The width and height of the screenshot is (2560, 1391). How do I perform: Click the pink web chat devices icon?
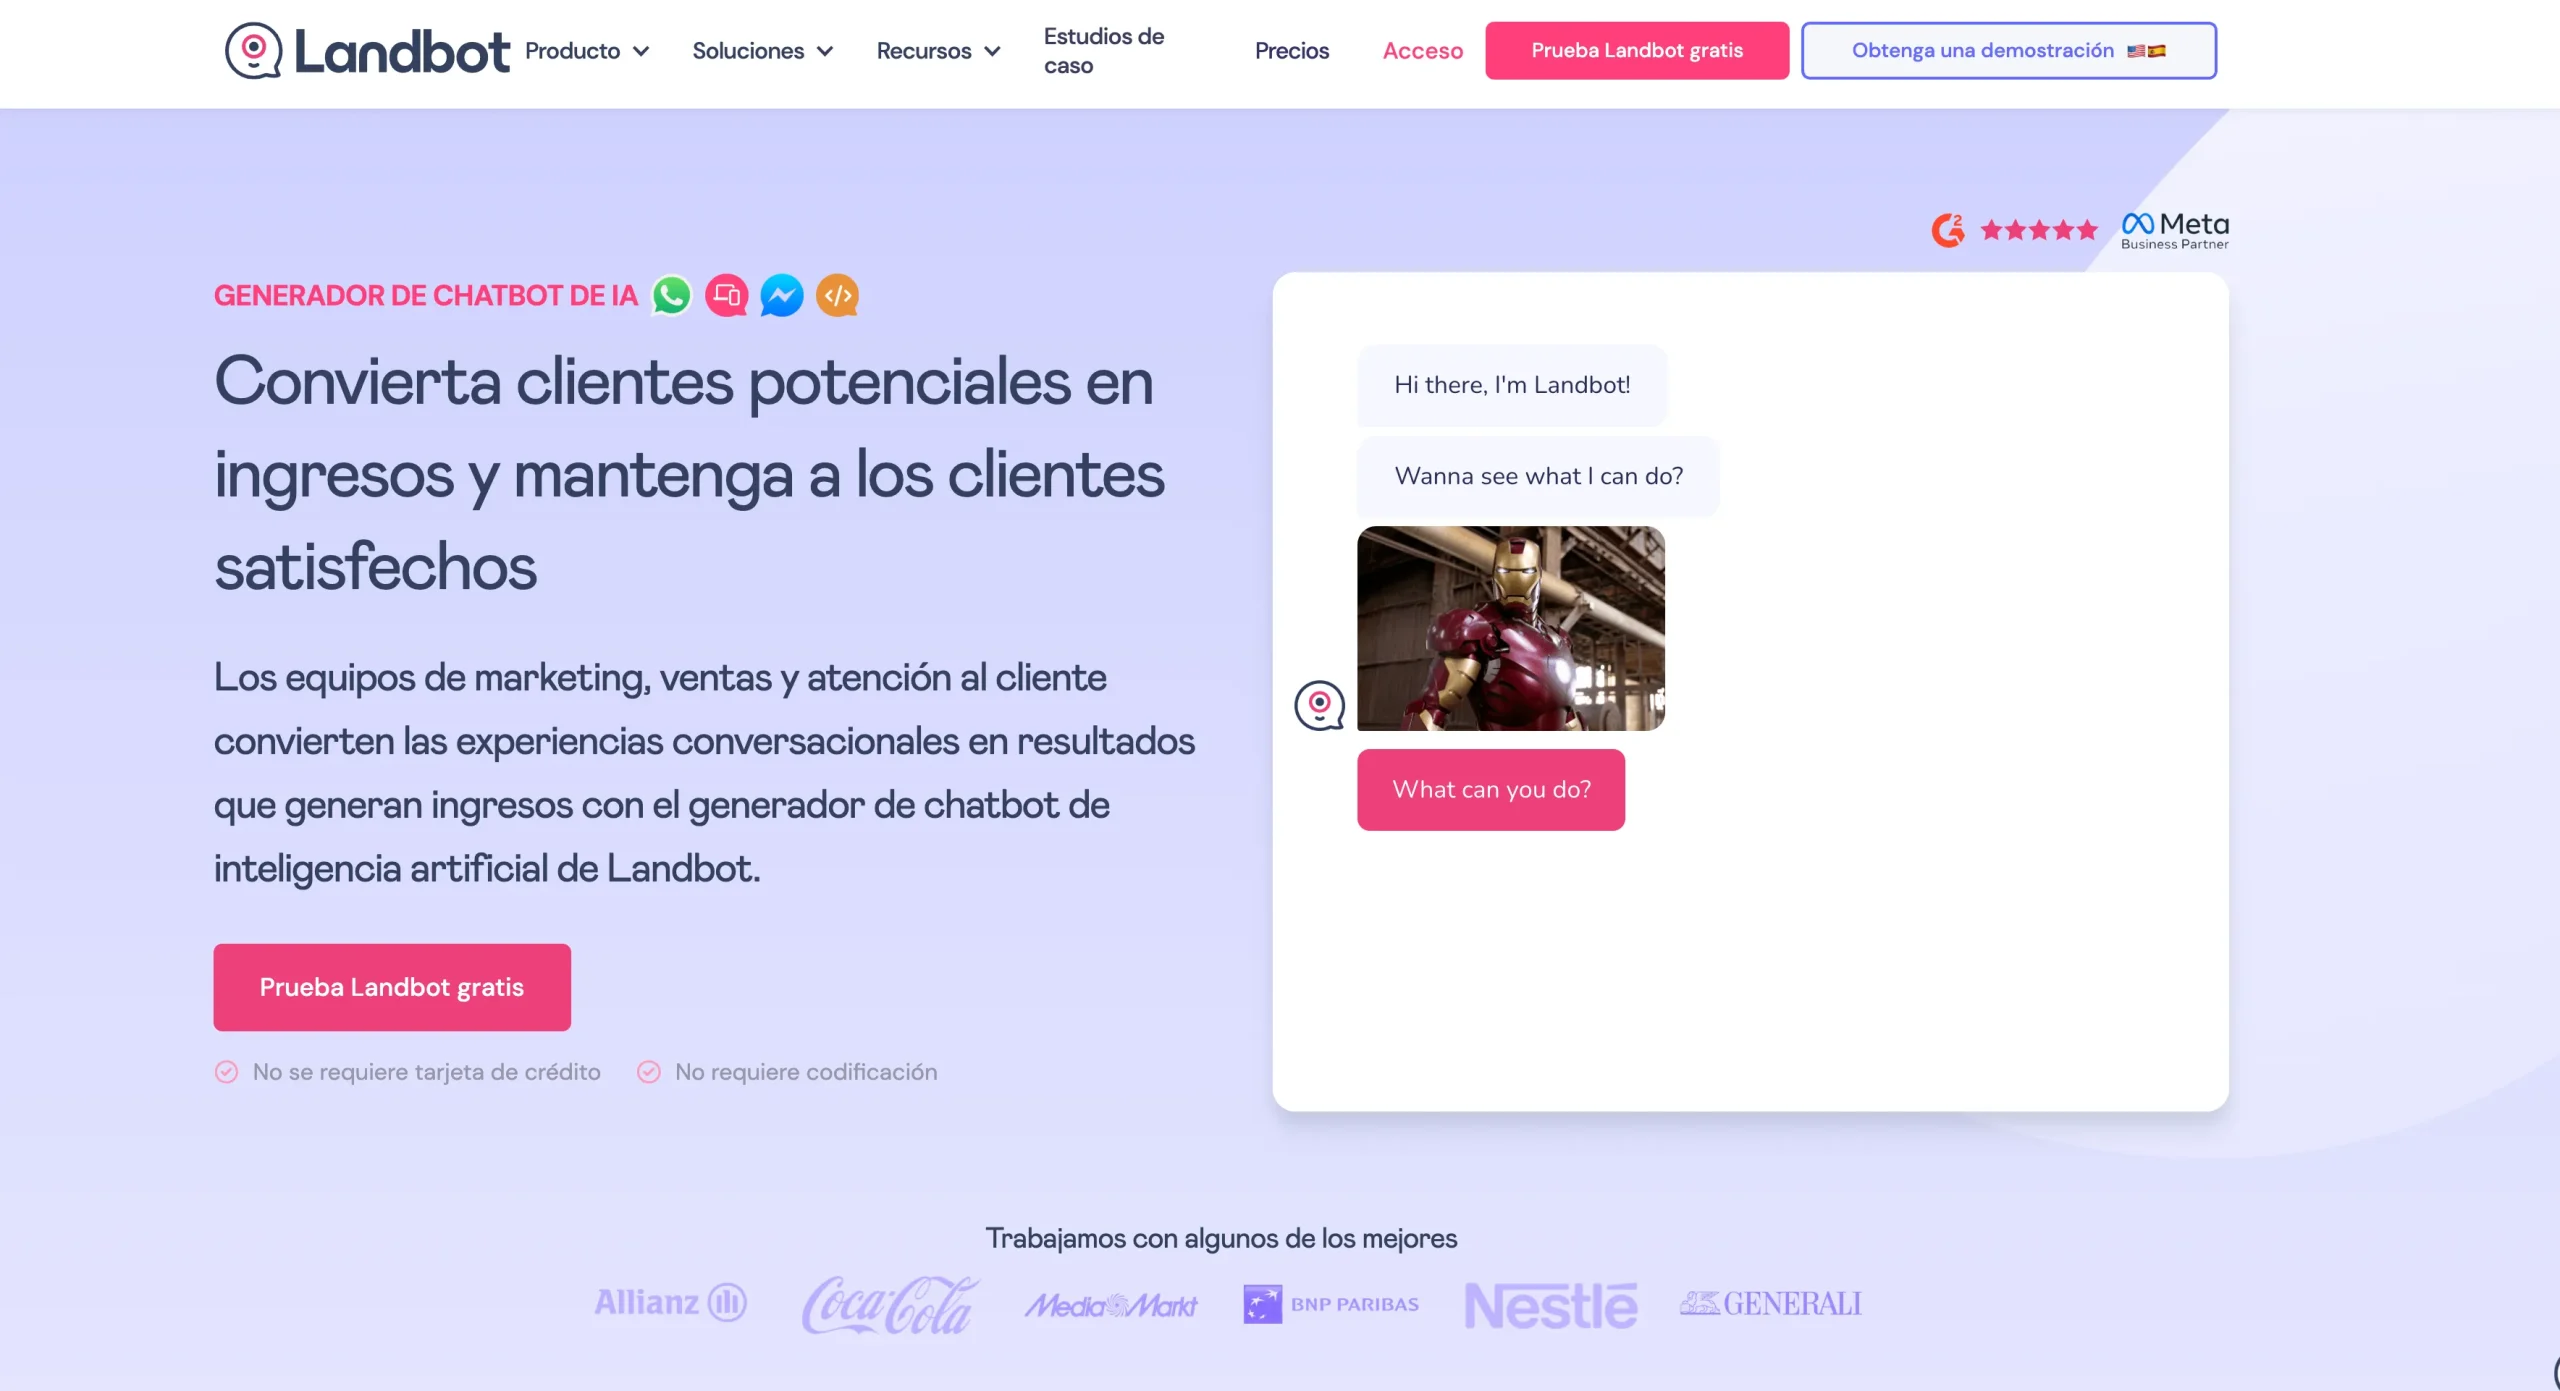click(727, 295)
